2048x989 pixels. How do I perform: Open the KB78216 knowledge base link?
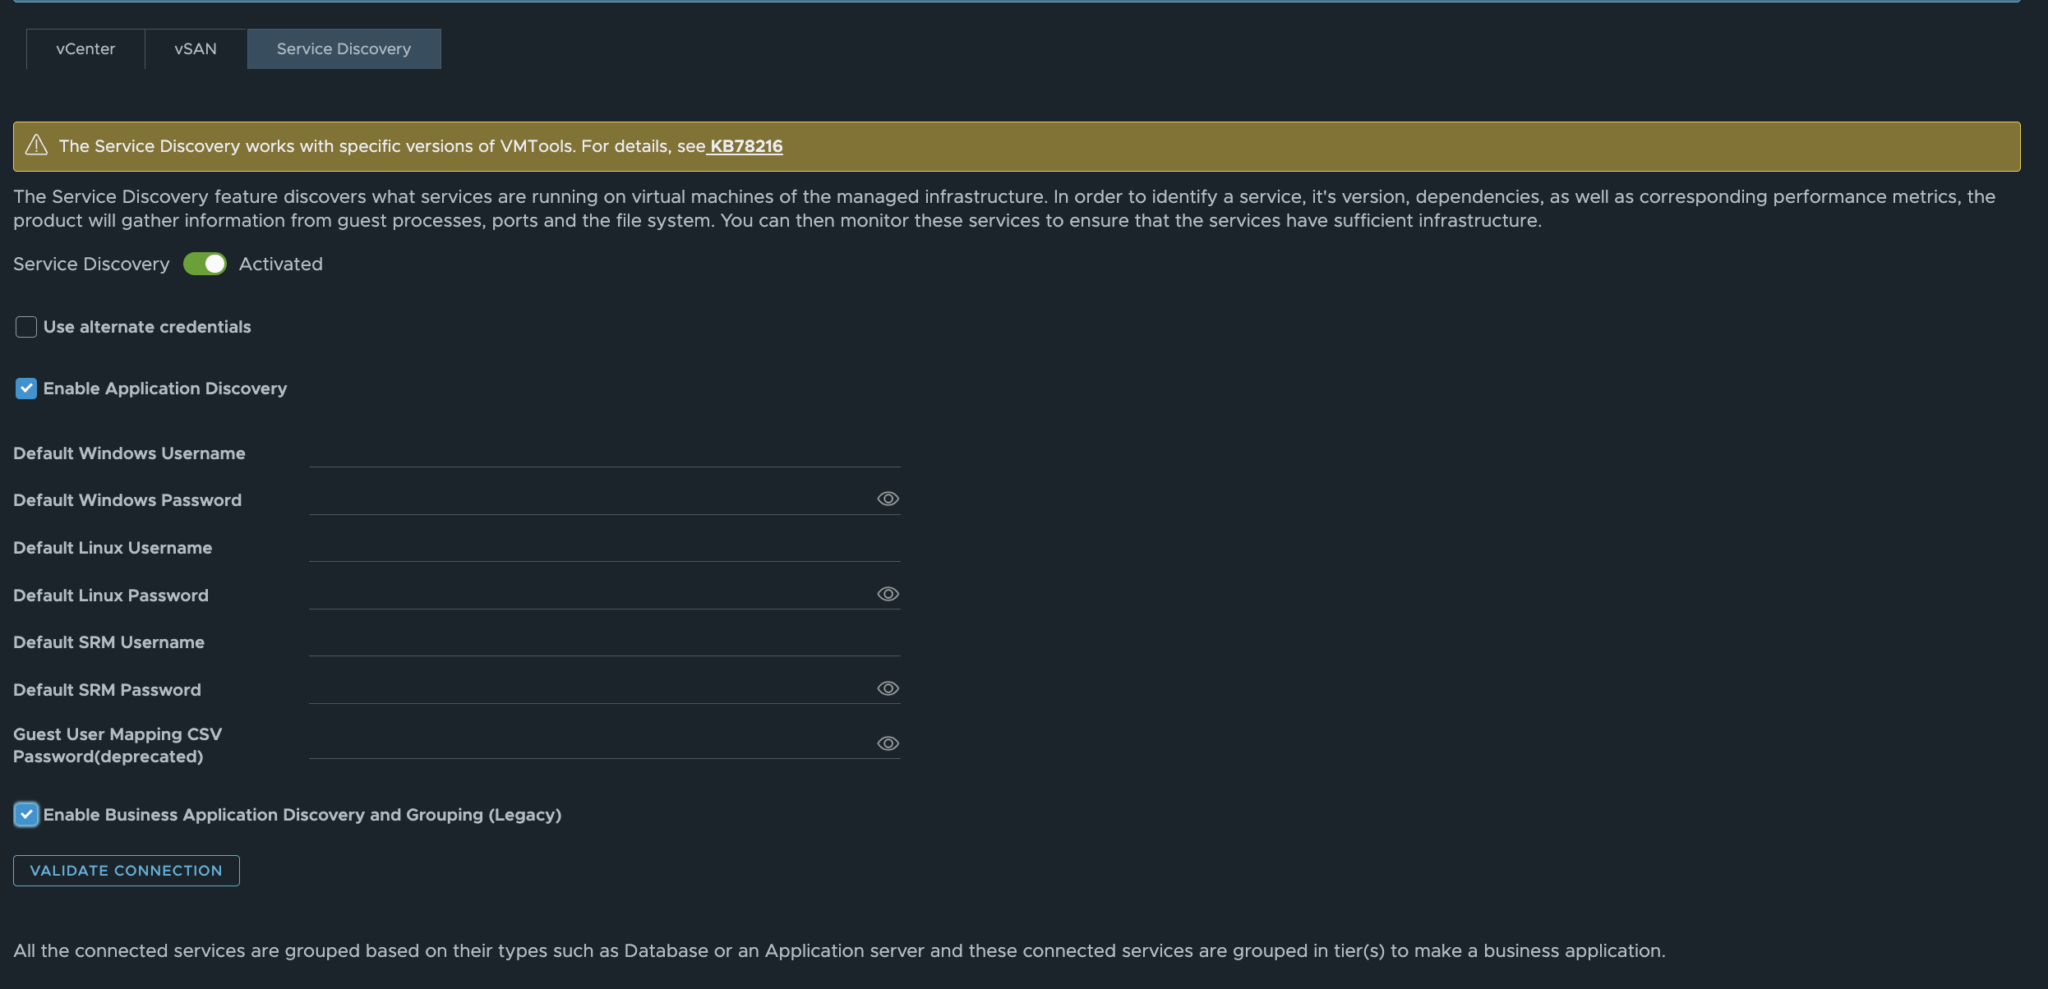tap(745, 146)
